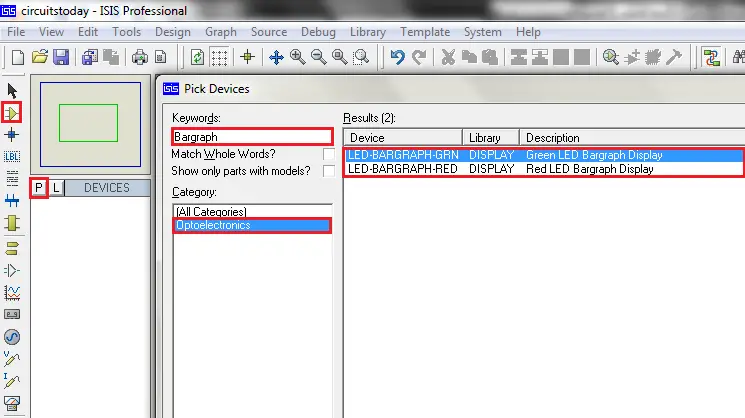
Task: Click the Zoom to area icon
Action: (362, 57)
